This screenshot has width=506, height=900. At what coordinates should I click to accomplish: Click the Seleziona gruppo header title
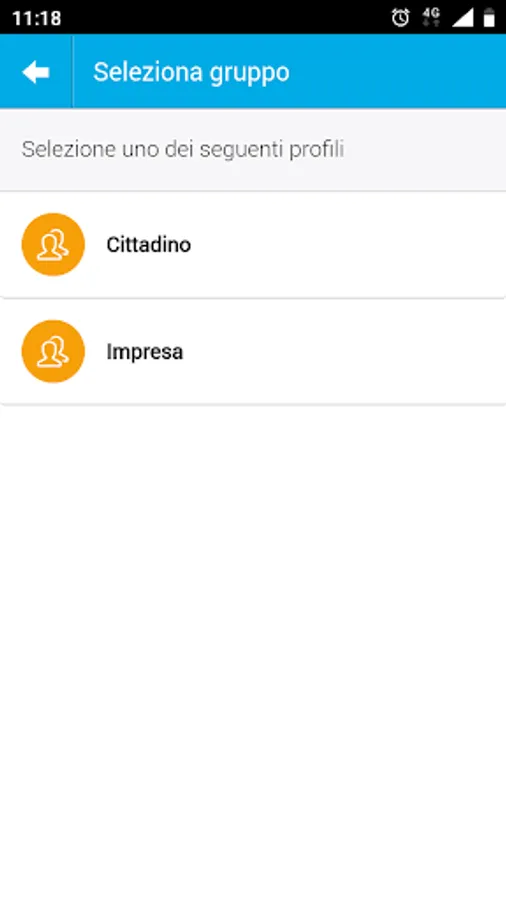(x=191, y=72)
